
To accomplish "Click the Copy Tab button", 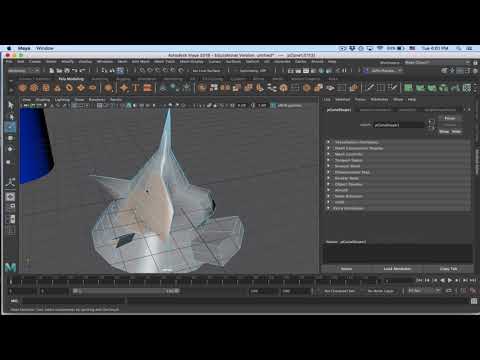I will tap(448, 269).
